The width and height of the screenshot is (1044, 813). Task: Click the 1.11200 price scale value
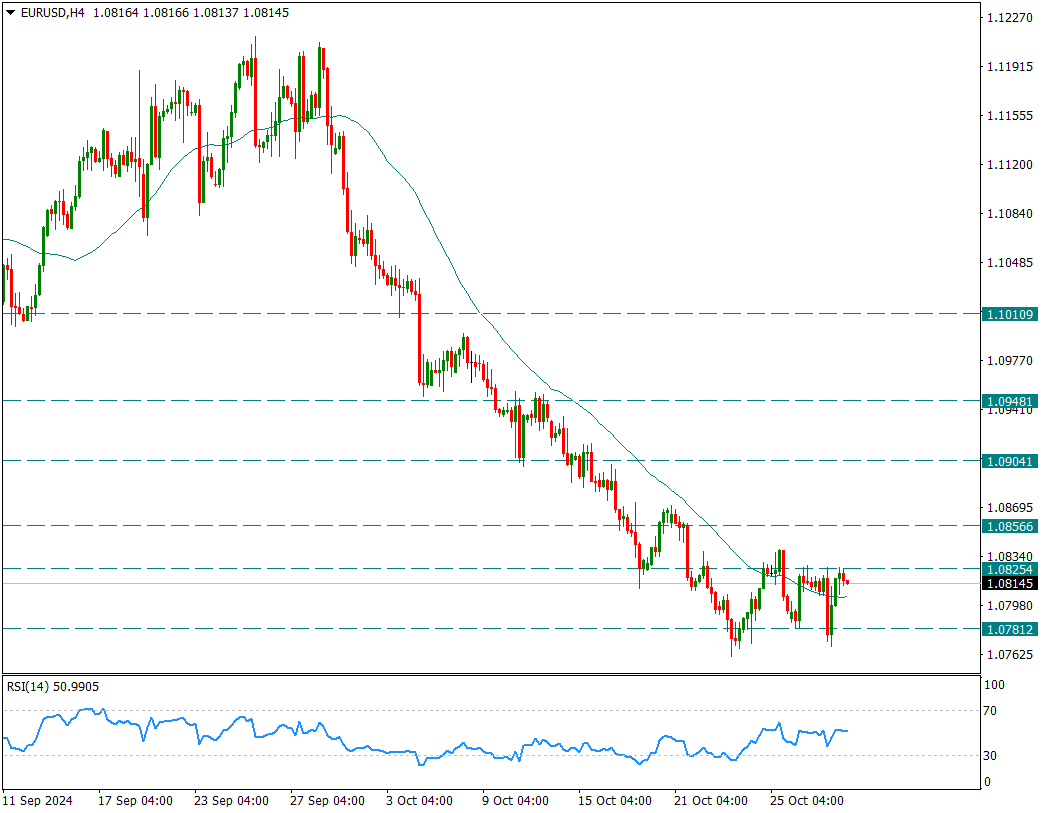1010,164
